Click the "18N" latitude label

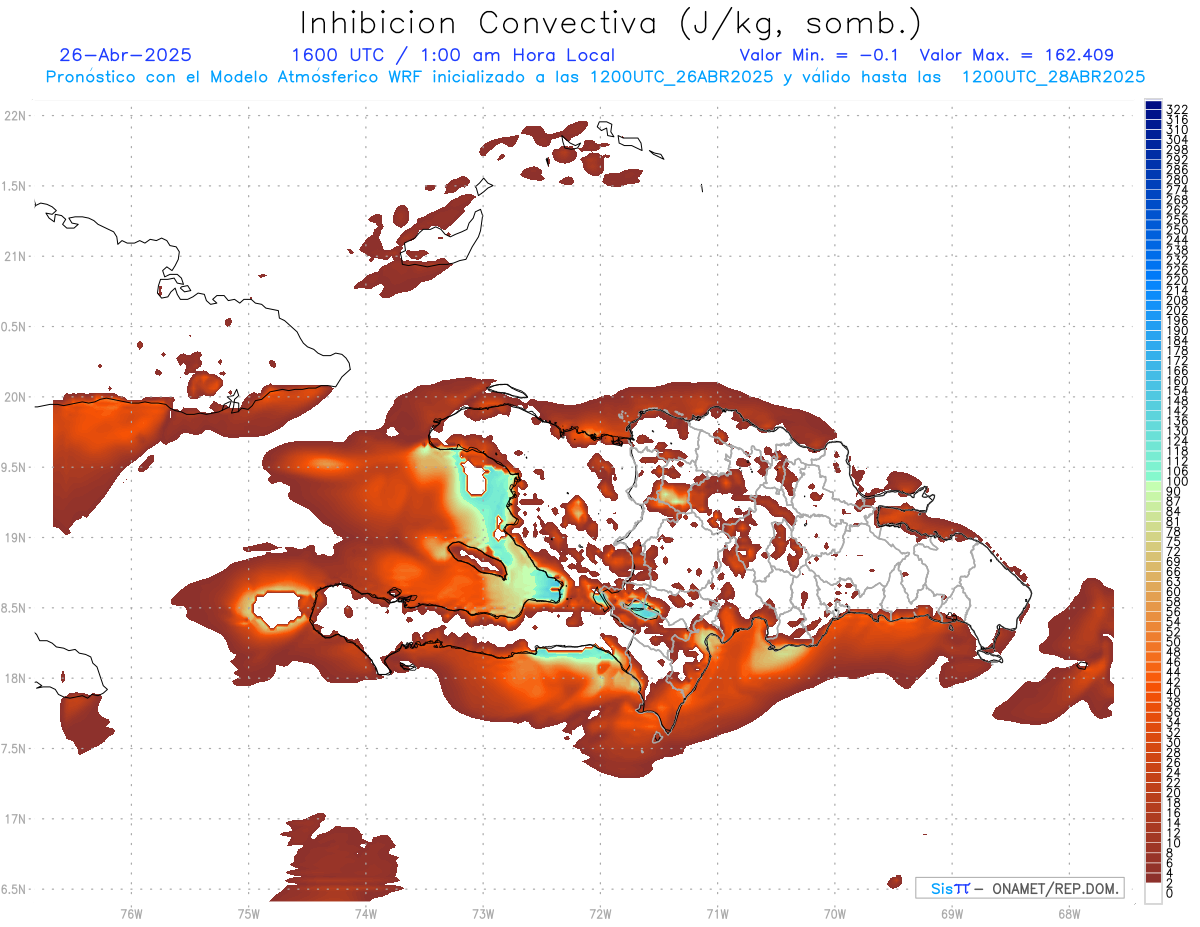coord(15,678)
